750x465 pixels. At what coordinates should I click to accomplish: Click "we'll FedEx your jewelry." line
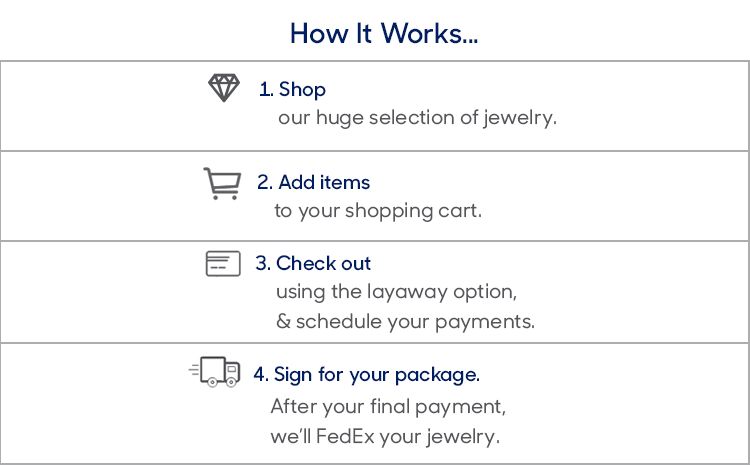385,436
